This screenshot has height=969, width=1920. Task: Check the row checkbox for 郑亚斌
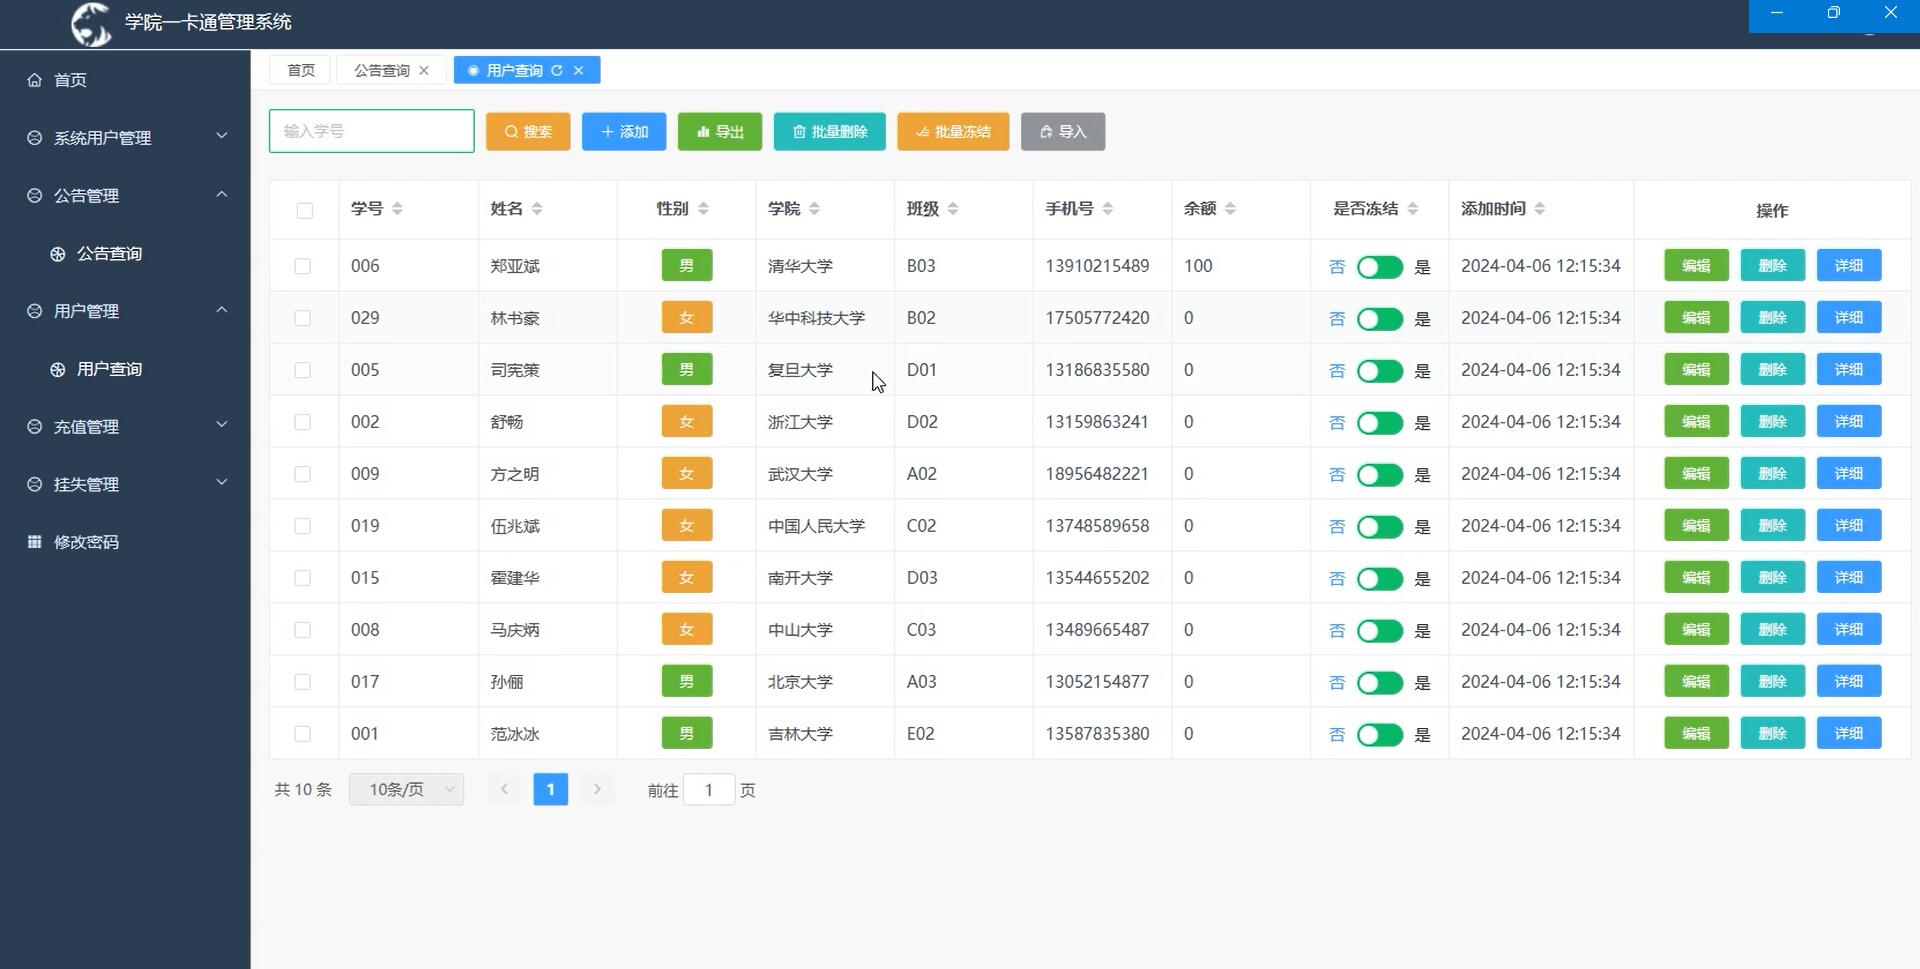coord(302,266)
